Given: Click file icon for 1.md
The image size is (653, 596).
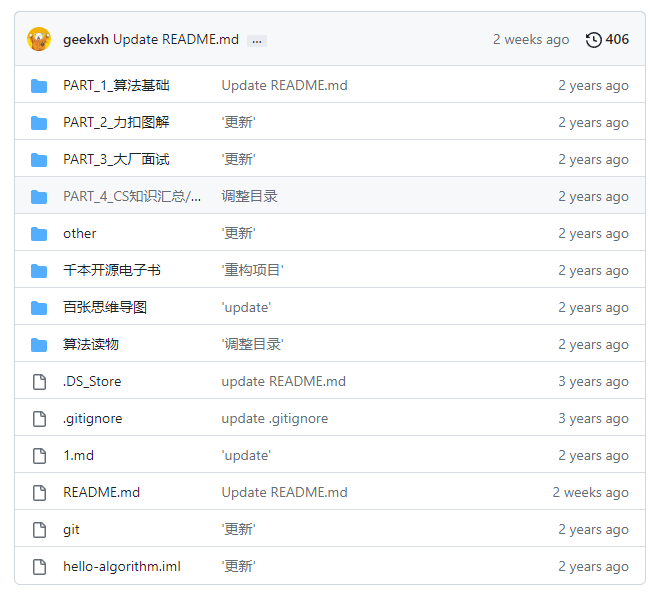Looking at the screenshot, I should coord(40,456).
